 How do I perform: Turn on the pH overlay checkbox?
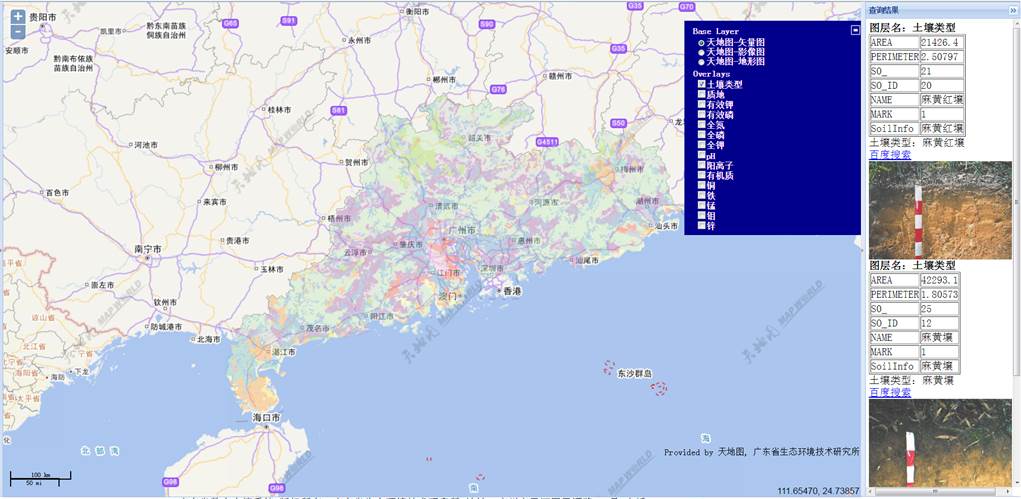702,155
